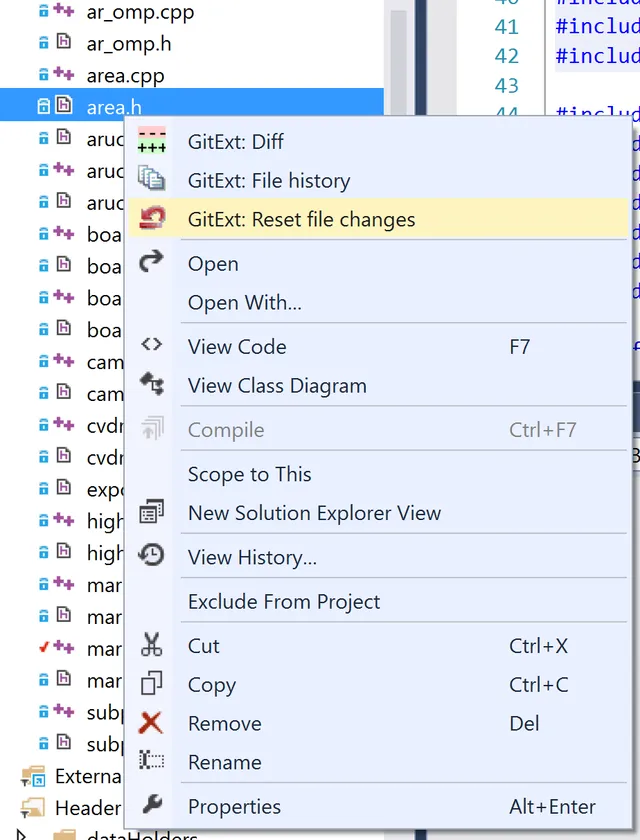640x840 pixels.
Task: Select area.cpp file in the tree
Action: tap(125, 75)
